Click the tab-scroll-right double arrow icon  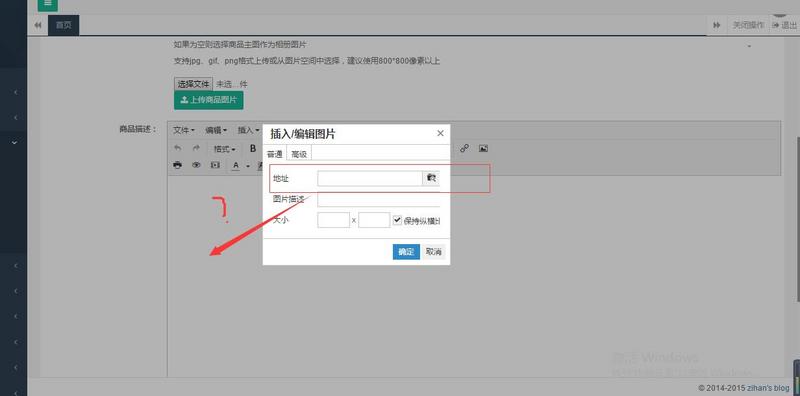717,25
